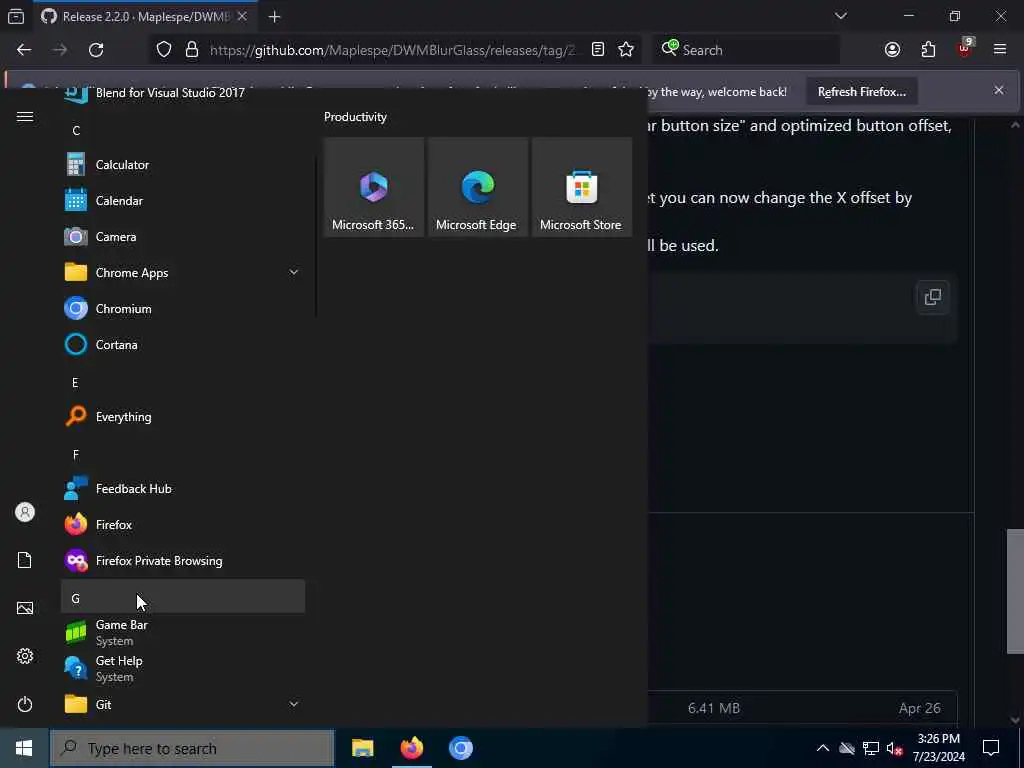Screen dimensions: 1024x768
Task: Reload the page in Firefox
Action: coord(96,50)
